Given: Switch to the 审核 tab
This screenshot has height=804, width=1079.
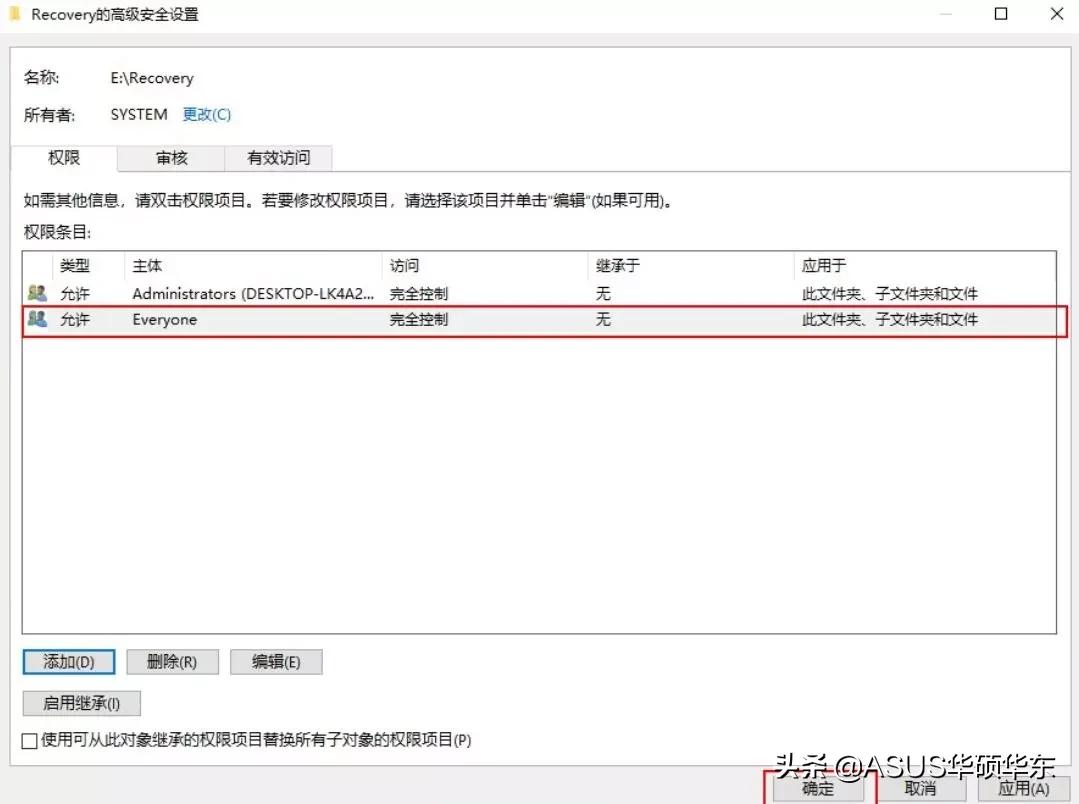Looking at the screenshot, I should pos(170,157).
